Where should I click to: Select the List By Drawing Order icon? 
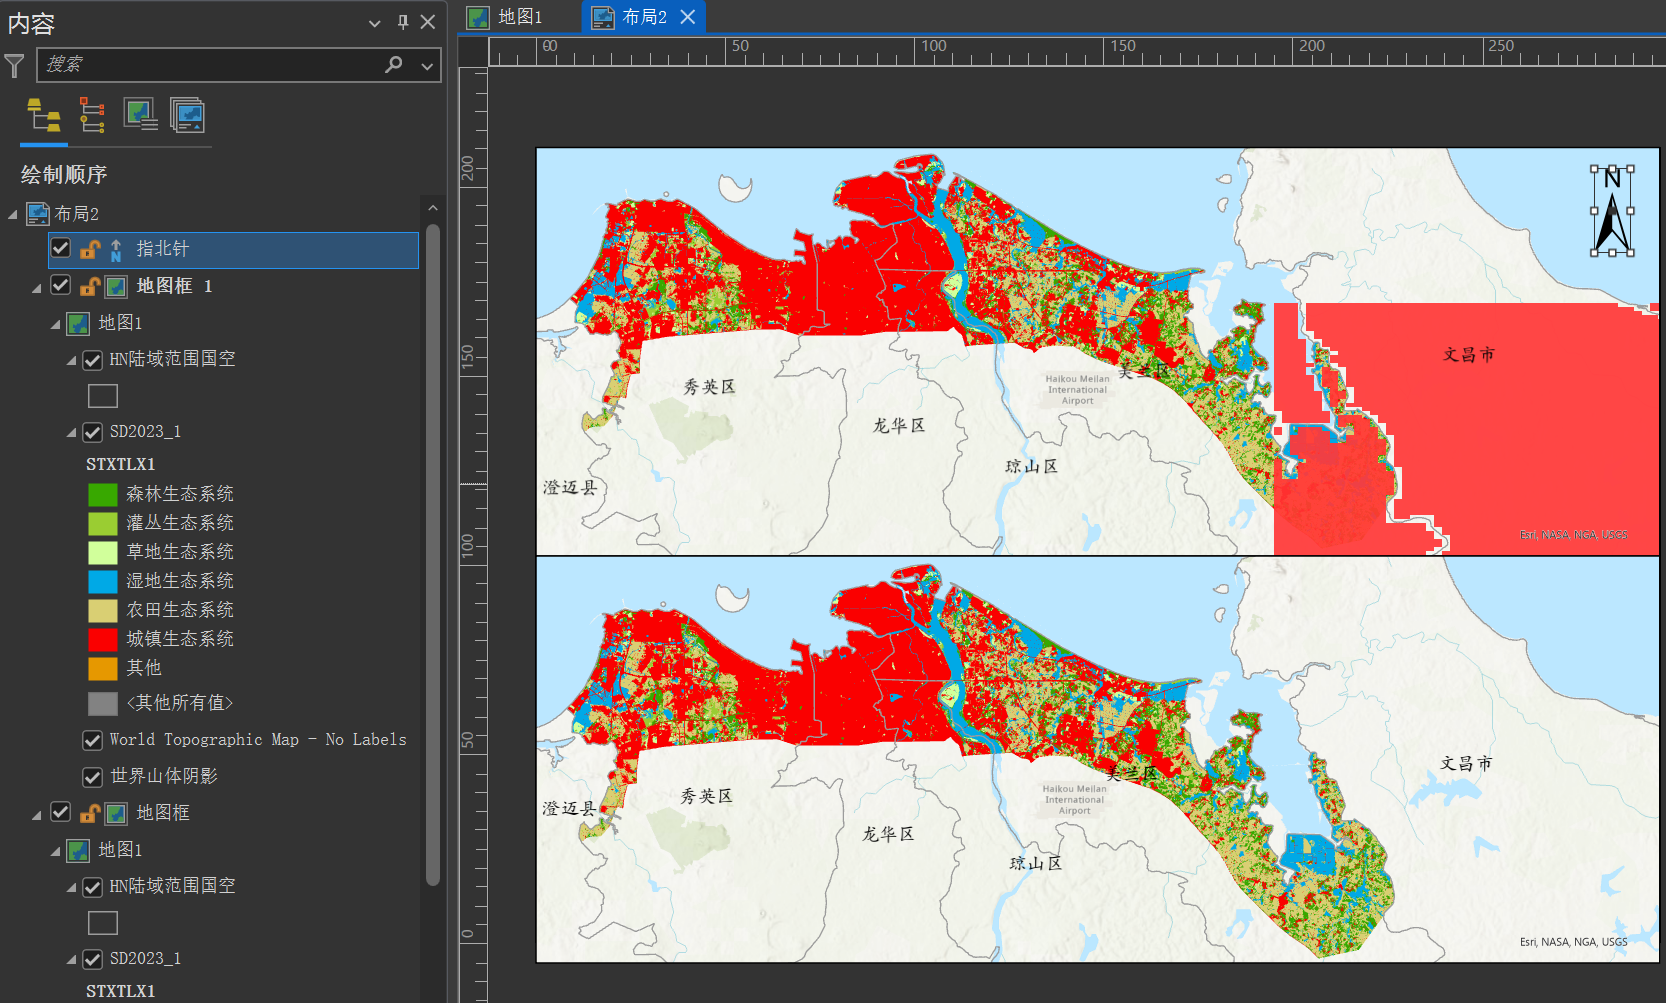[x=43, y=116]
